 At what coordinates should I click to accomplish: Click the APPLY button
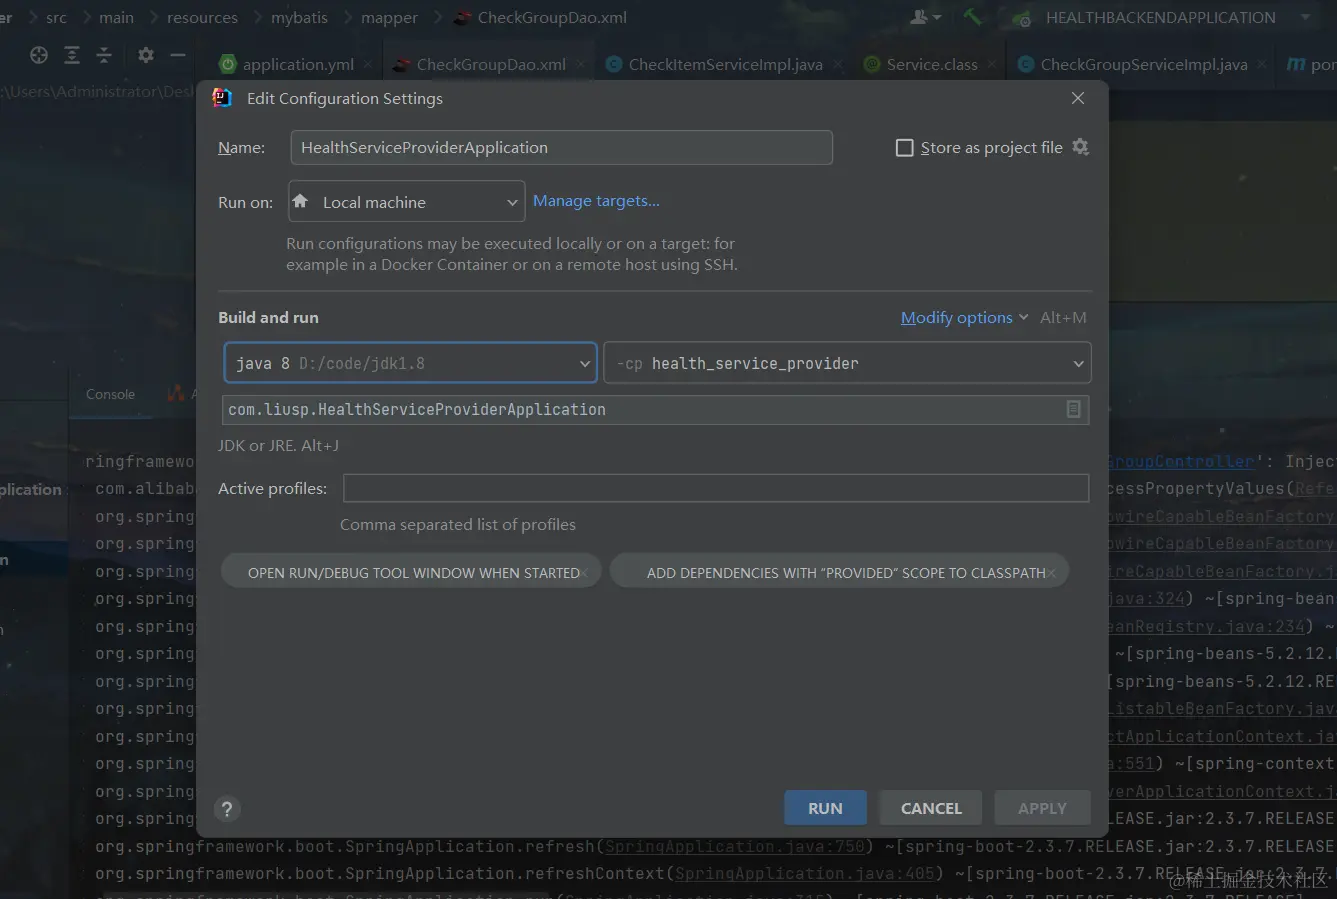[1042, 808]
